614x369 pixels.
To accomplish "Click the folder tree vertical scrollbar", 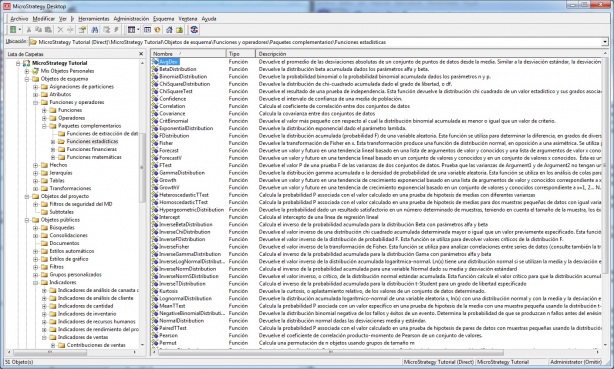I will 142,168.
